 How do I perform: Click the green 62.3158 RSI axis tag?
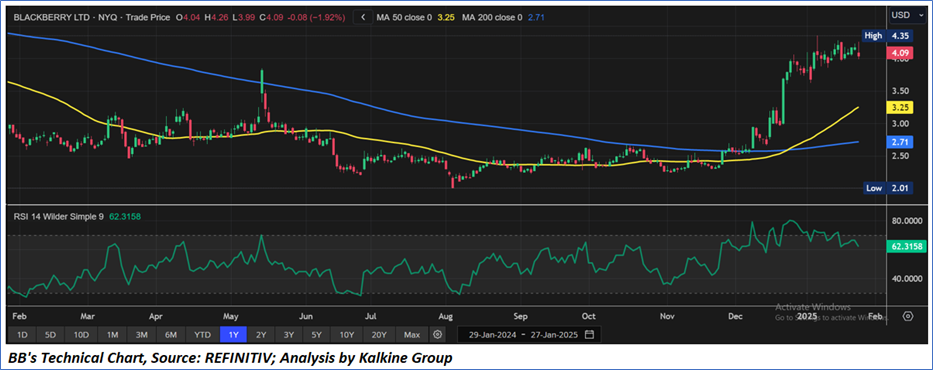point(905,246)
